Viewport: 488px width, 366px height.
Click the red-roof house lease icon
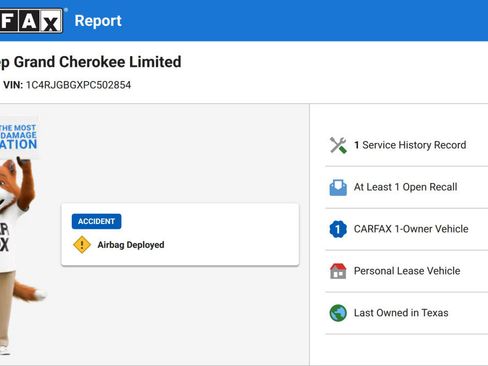coord(338,271)
